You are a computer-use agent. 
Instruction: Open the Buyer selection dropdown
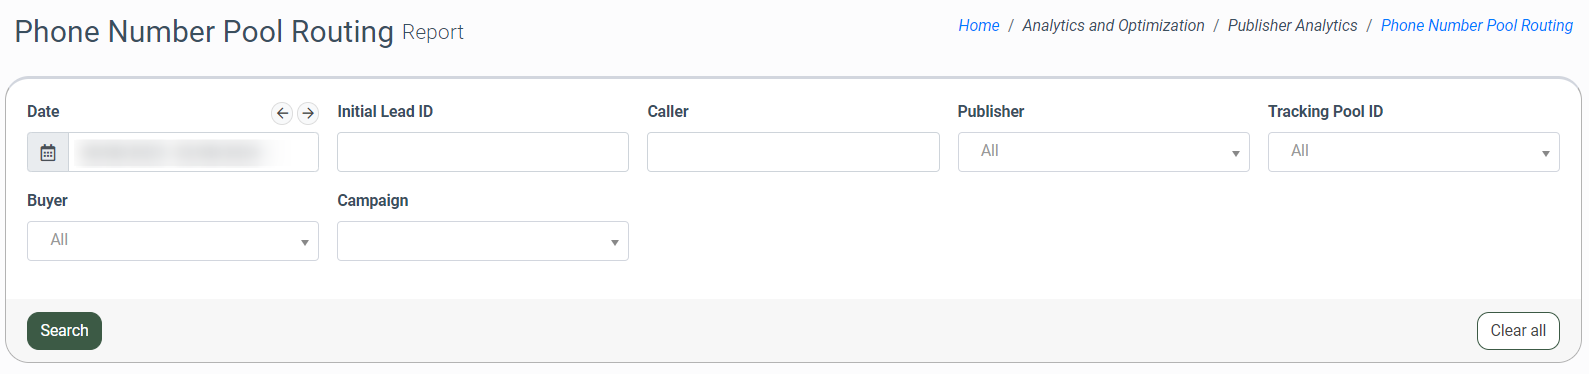(x=173, y=241)
